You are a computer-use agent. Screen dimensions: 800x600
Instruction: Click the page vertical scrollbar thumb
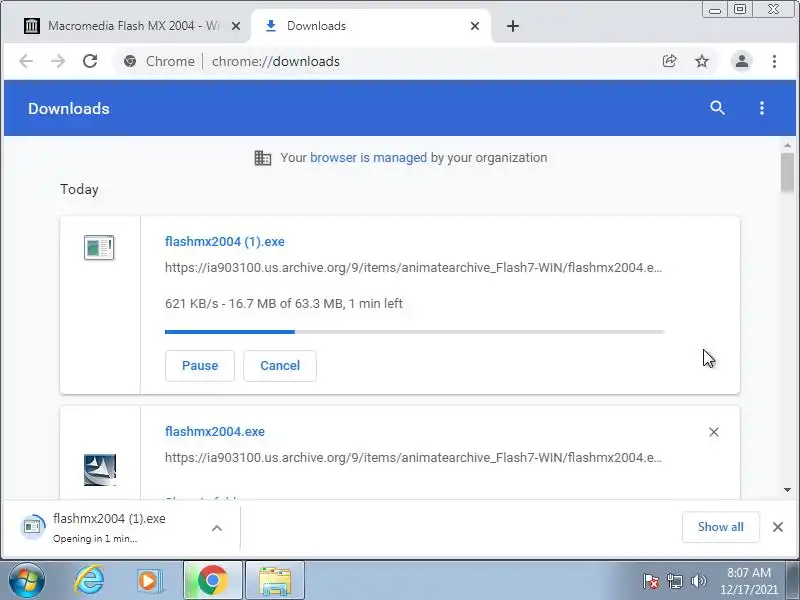pos(787,172)
